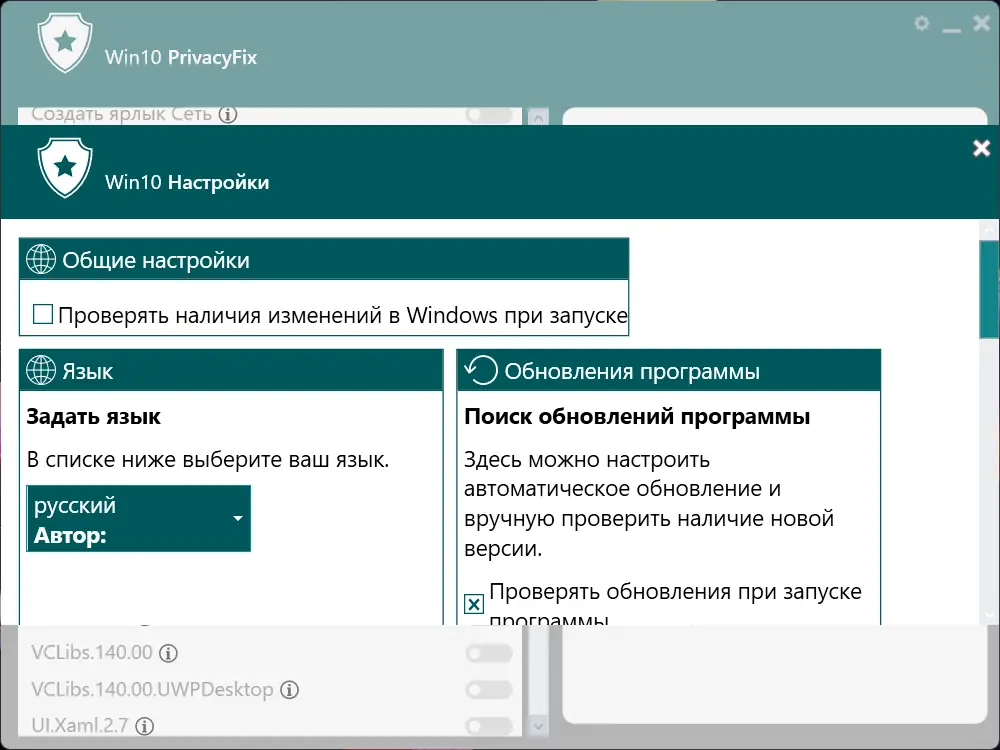
Task: Click the down chevron on the left scrollbar
Action: click(537, 727)
